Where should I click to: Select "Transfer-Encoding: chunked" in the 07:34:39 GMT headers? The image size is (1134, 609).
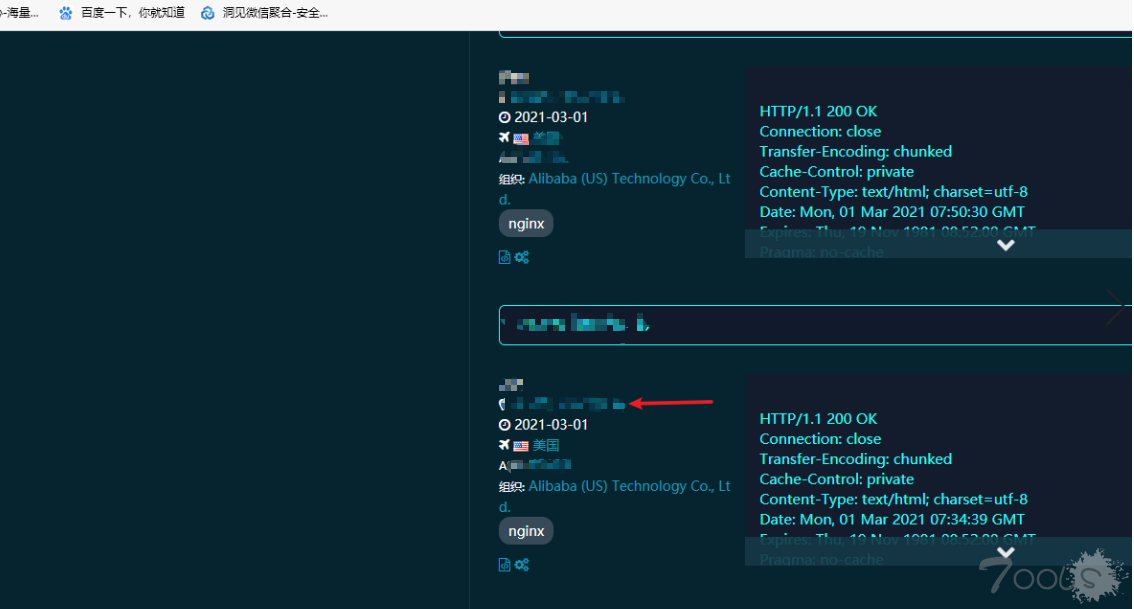tap(856, 459)
